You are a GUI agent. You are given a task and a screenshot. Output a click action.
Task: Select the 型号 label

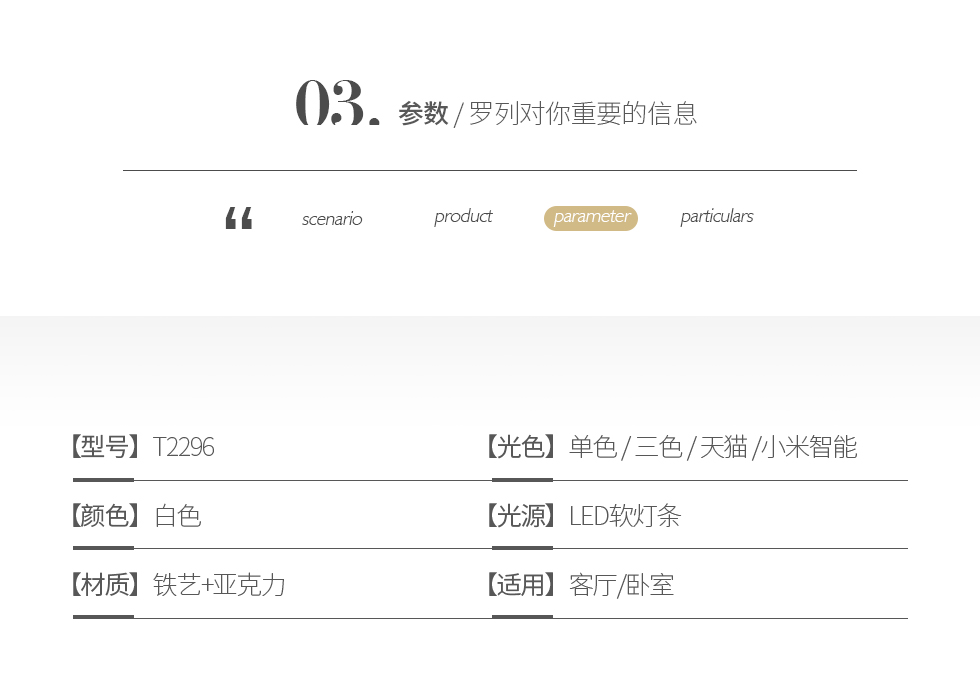click(106, 447)
